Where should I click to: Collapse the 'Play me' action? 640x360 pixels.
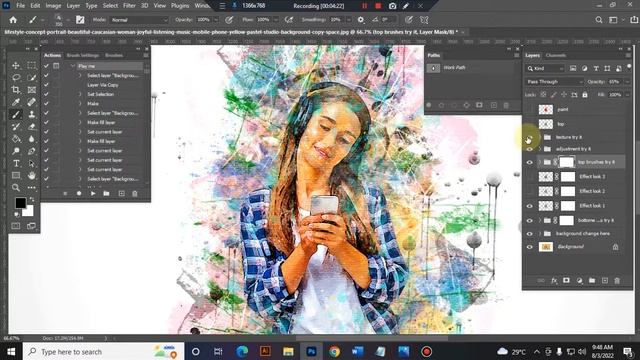pyautogui.click(x=73, y=66)
